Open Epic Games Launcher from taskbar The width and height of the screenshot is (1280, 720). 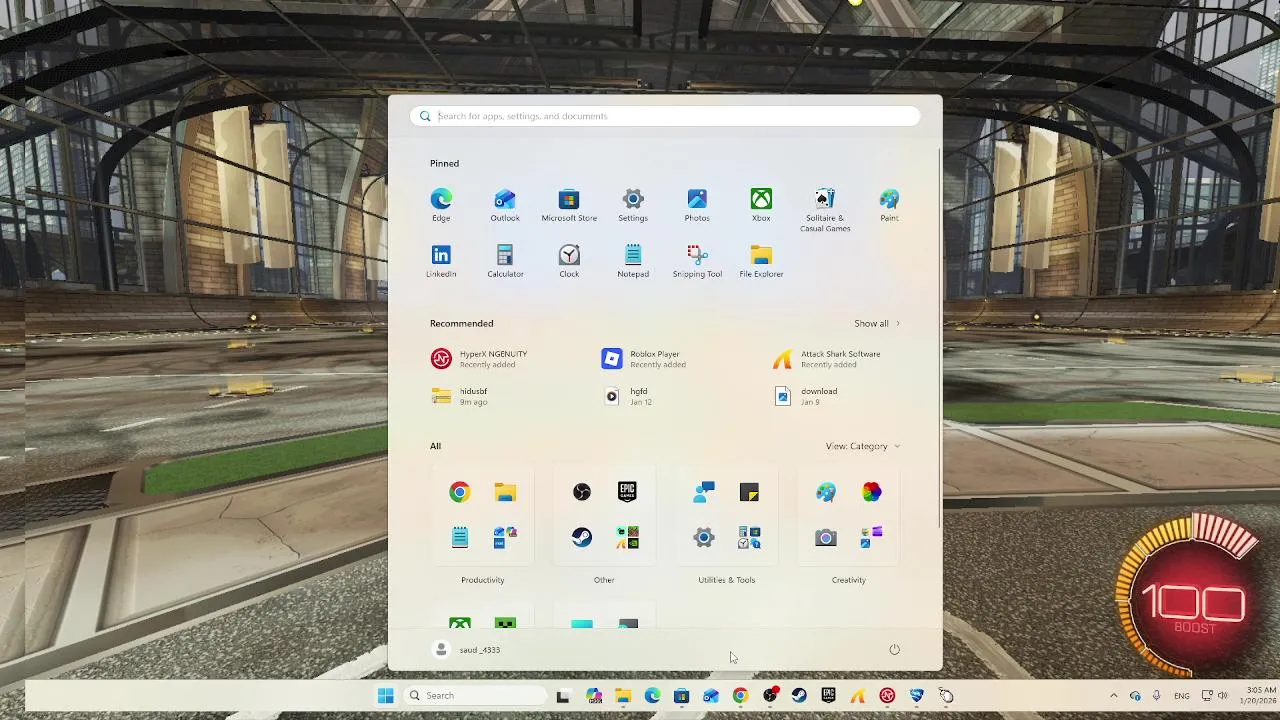point(829,696)
